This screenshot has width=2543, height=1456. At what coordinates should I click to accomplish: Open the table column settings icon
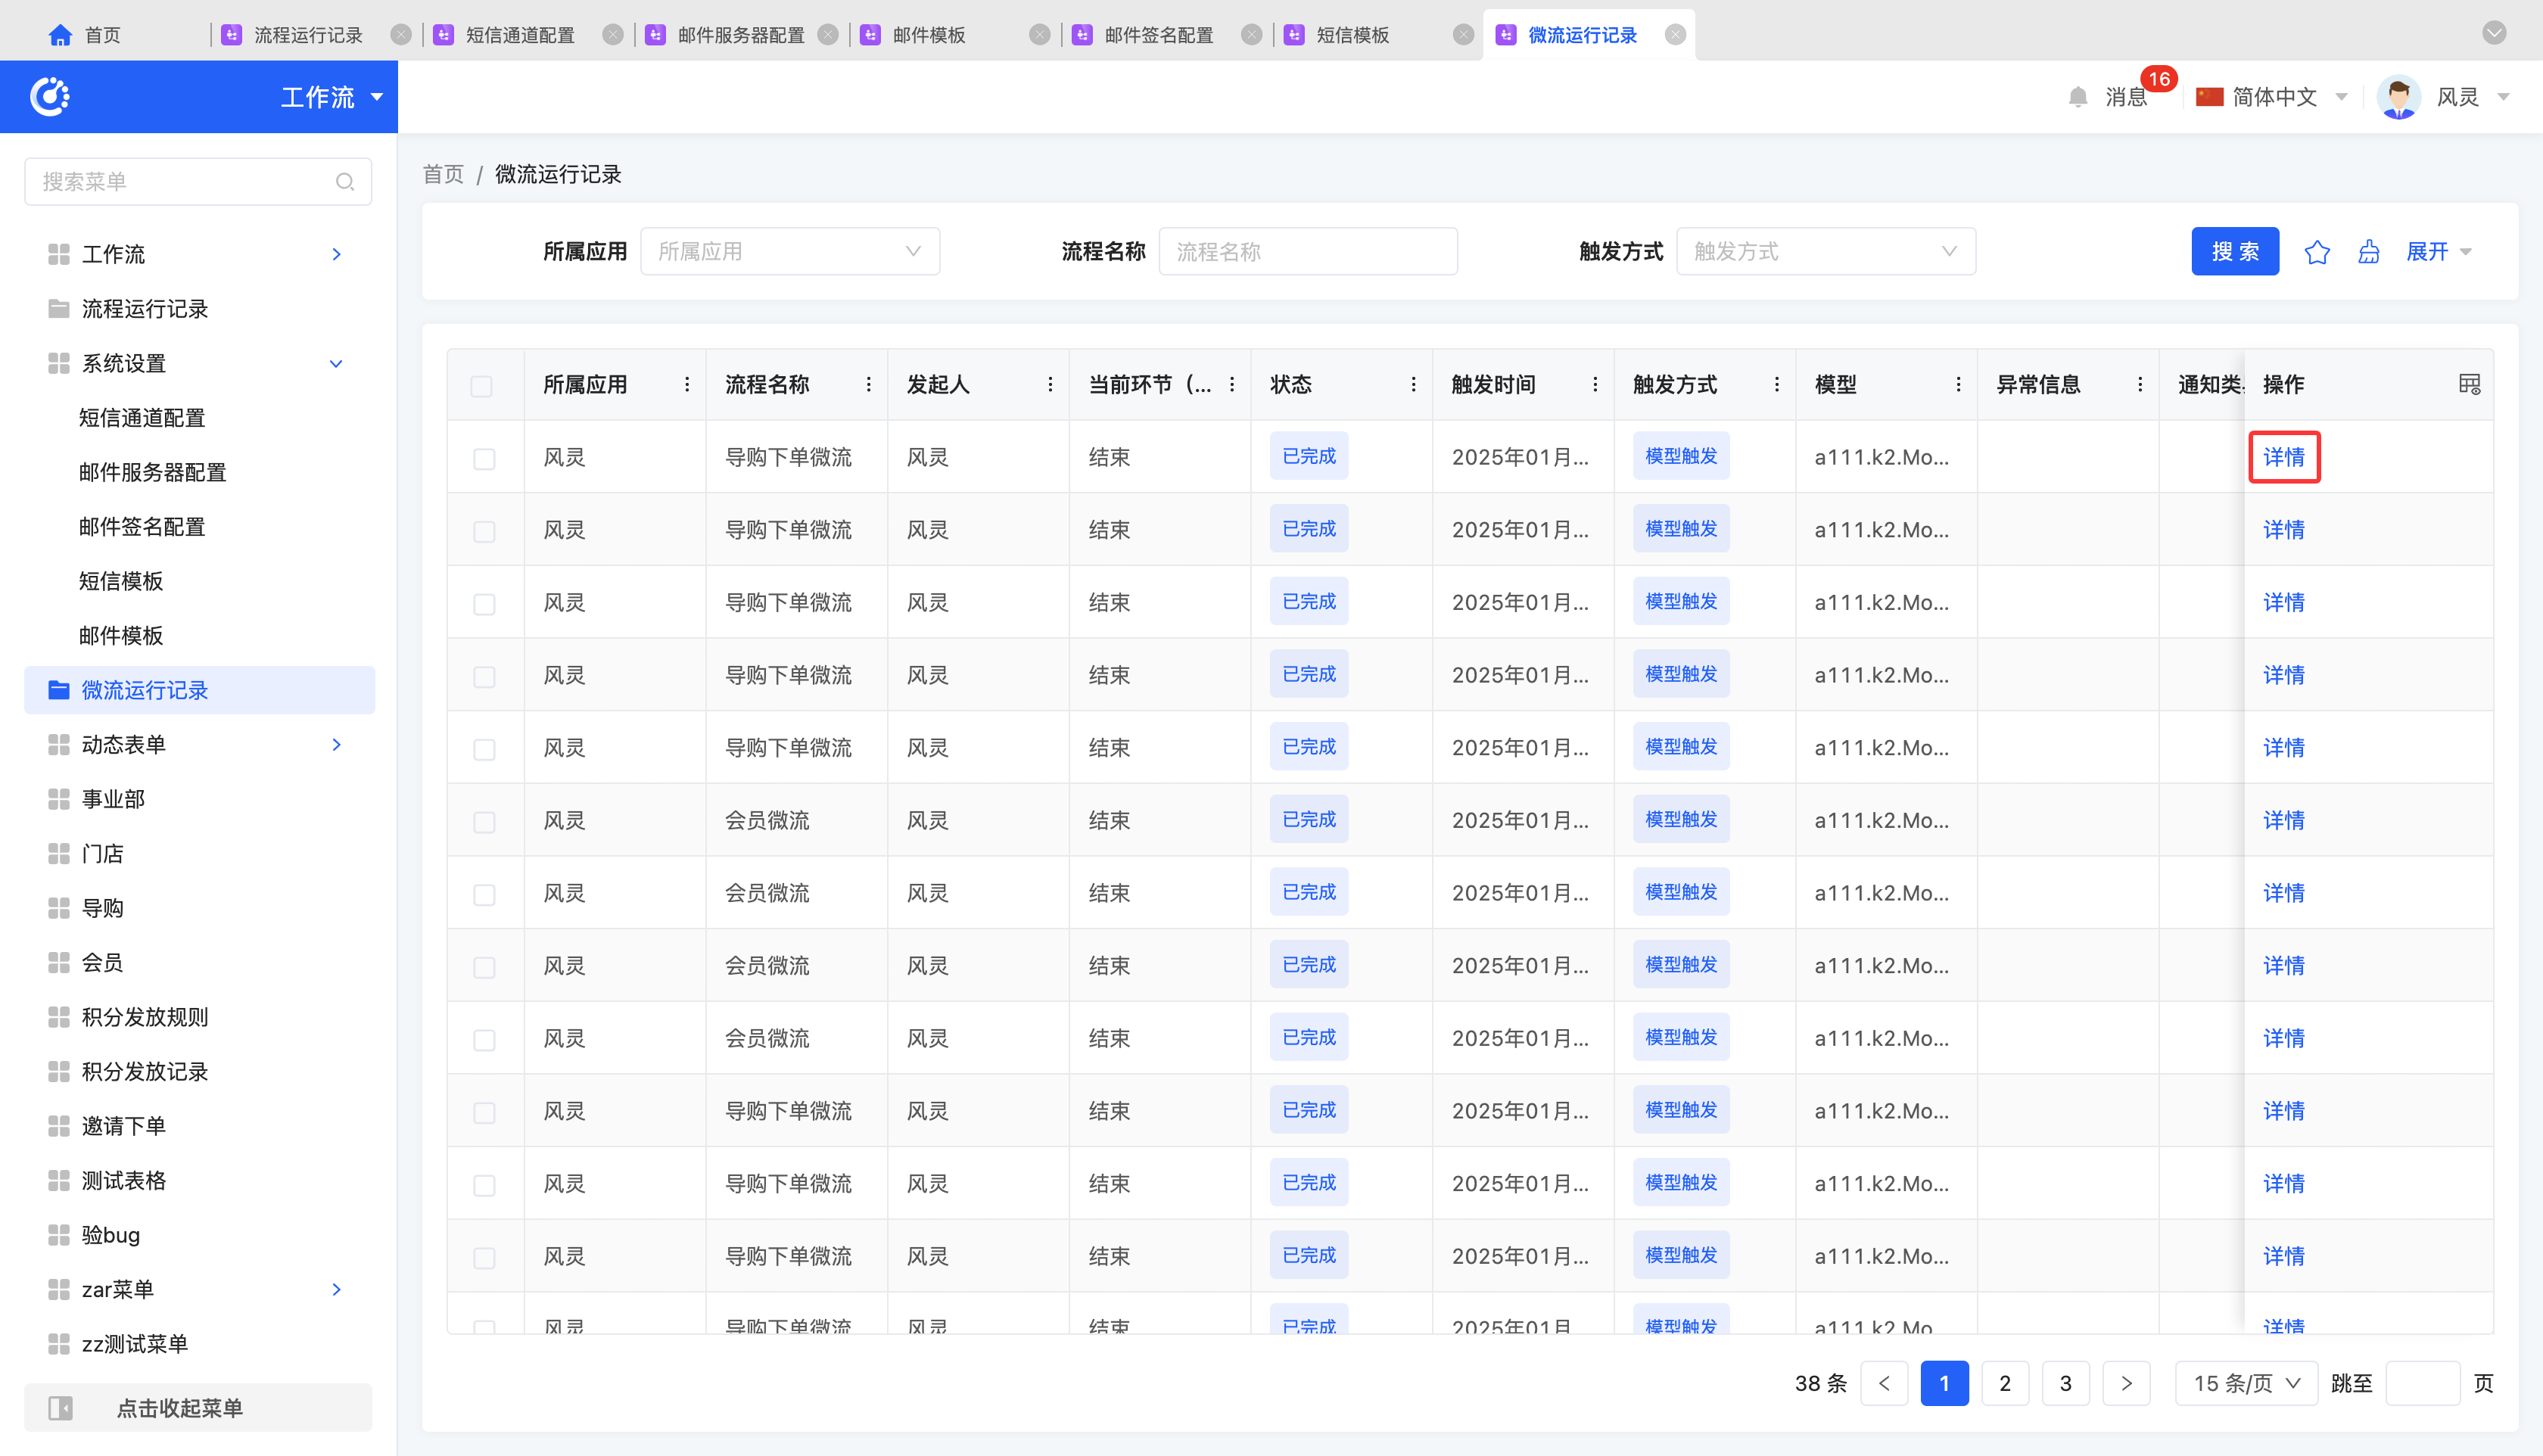coord(2469,384)
